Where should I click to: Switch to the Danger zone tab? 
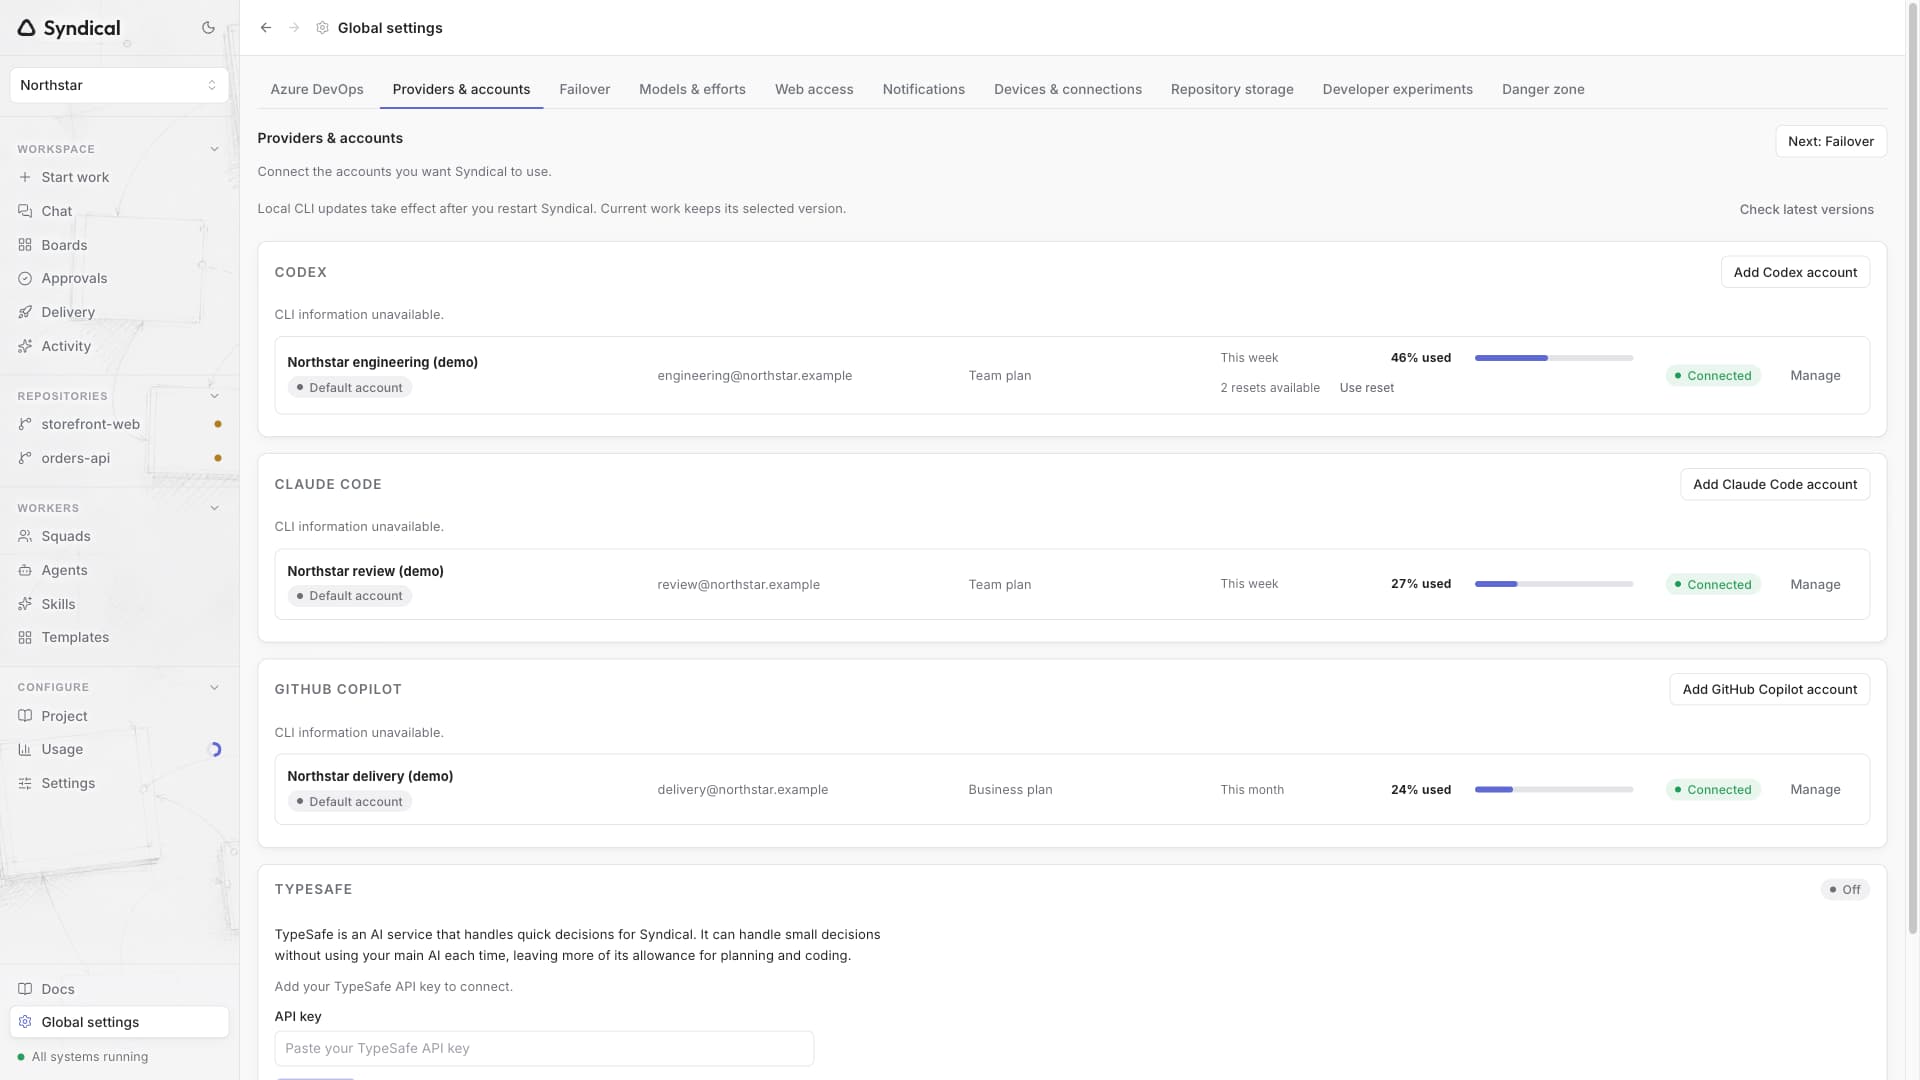1543,89
